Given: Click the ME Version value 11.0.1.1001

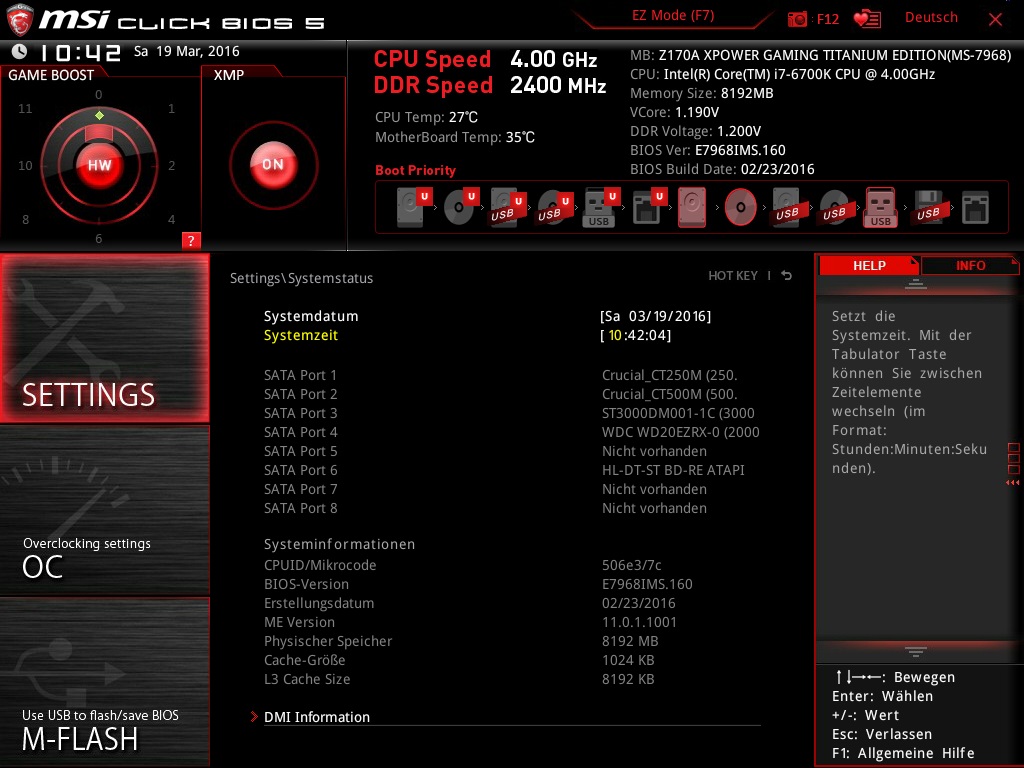Looking at the screenshot, I should coord(639,622).
